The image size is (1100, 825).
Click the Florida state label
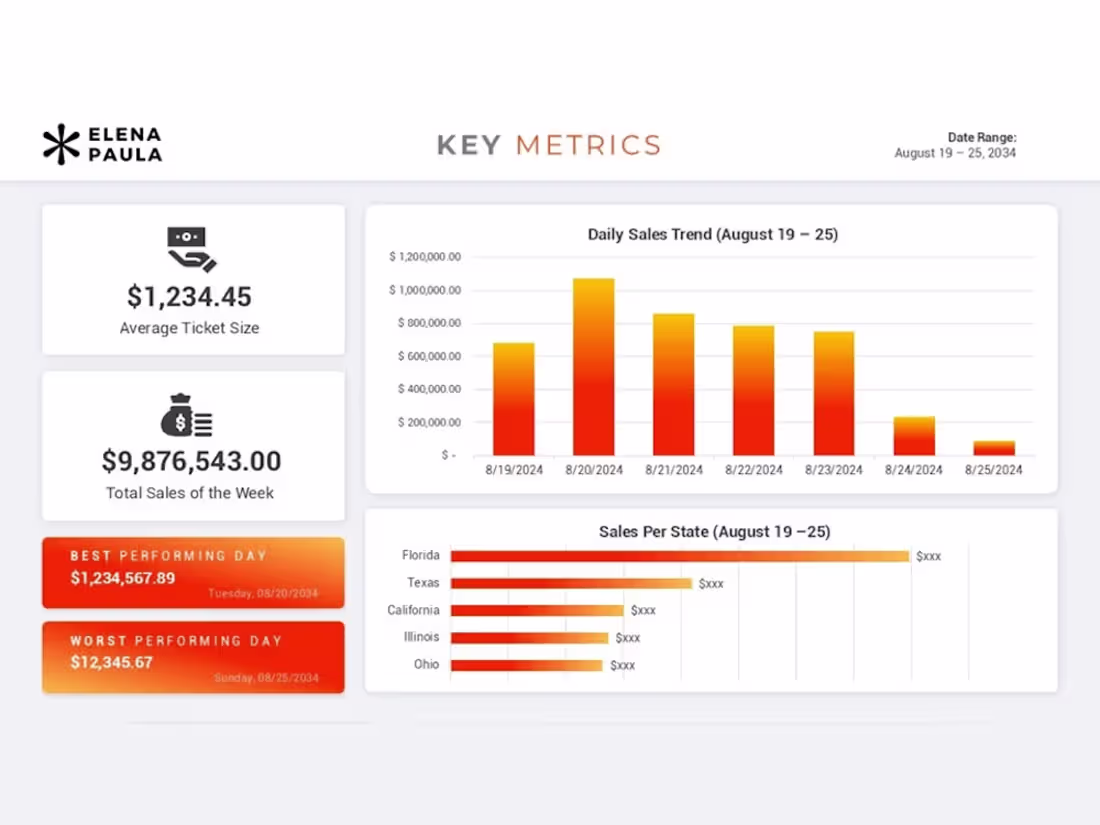click(x=421, y=555)
